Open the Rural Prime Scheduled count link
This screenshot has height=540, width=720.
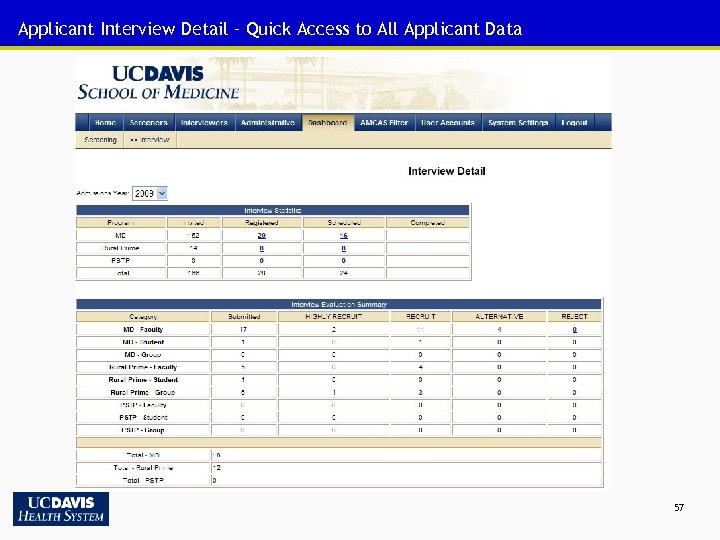[x=343, y=248]
